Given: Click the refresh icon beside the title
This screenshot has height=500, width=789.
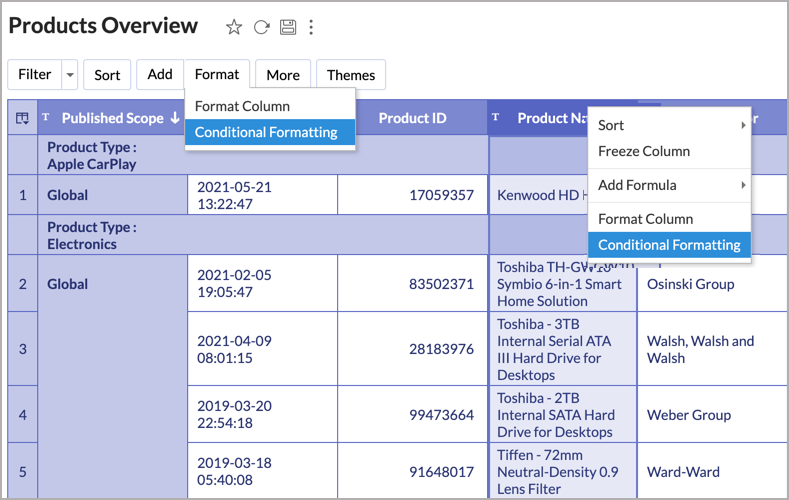Looking at the screenshot, I should [261, 27].
